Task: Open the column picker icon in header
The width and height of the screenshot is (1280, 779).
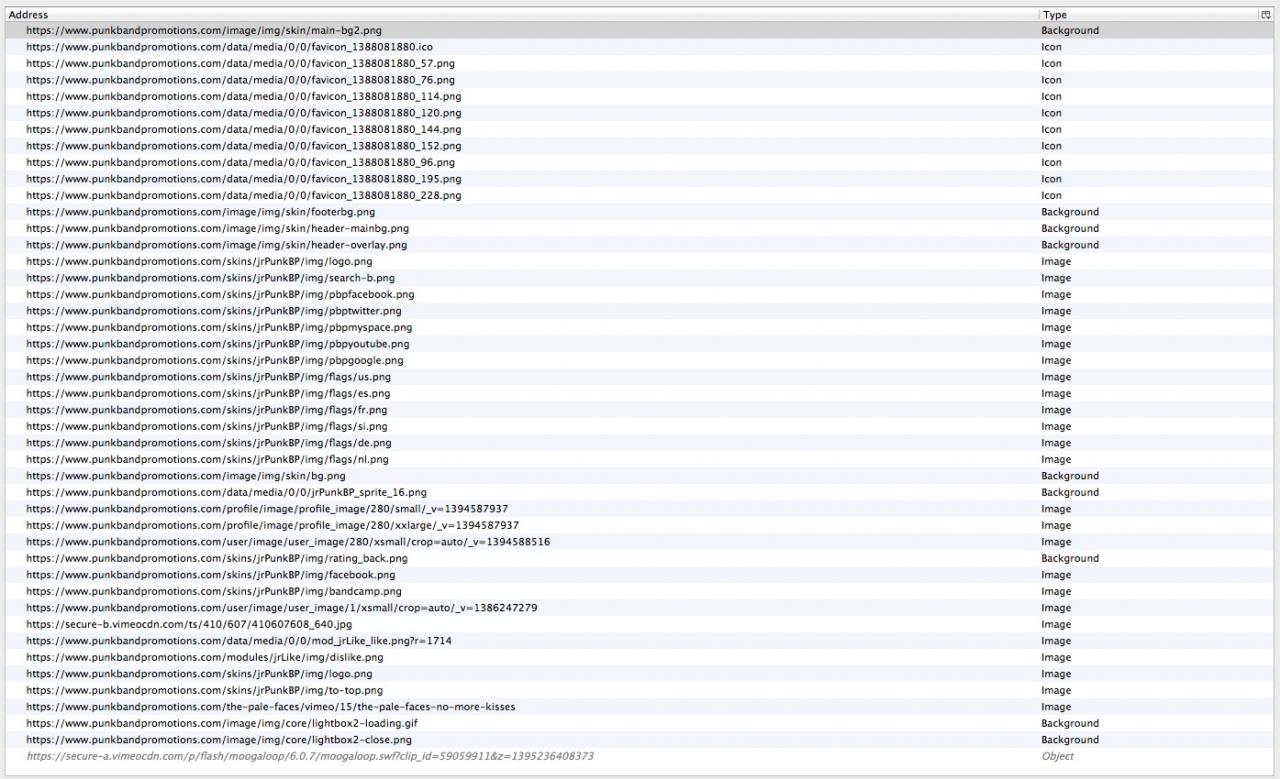Action: click(1265, 15)
